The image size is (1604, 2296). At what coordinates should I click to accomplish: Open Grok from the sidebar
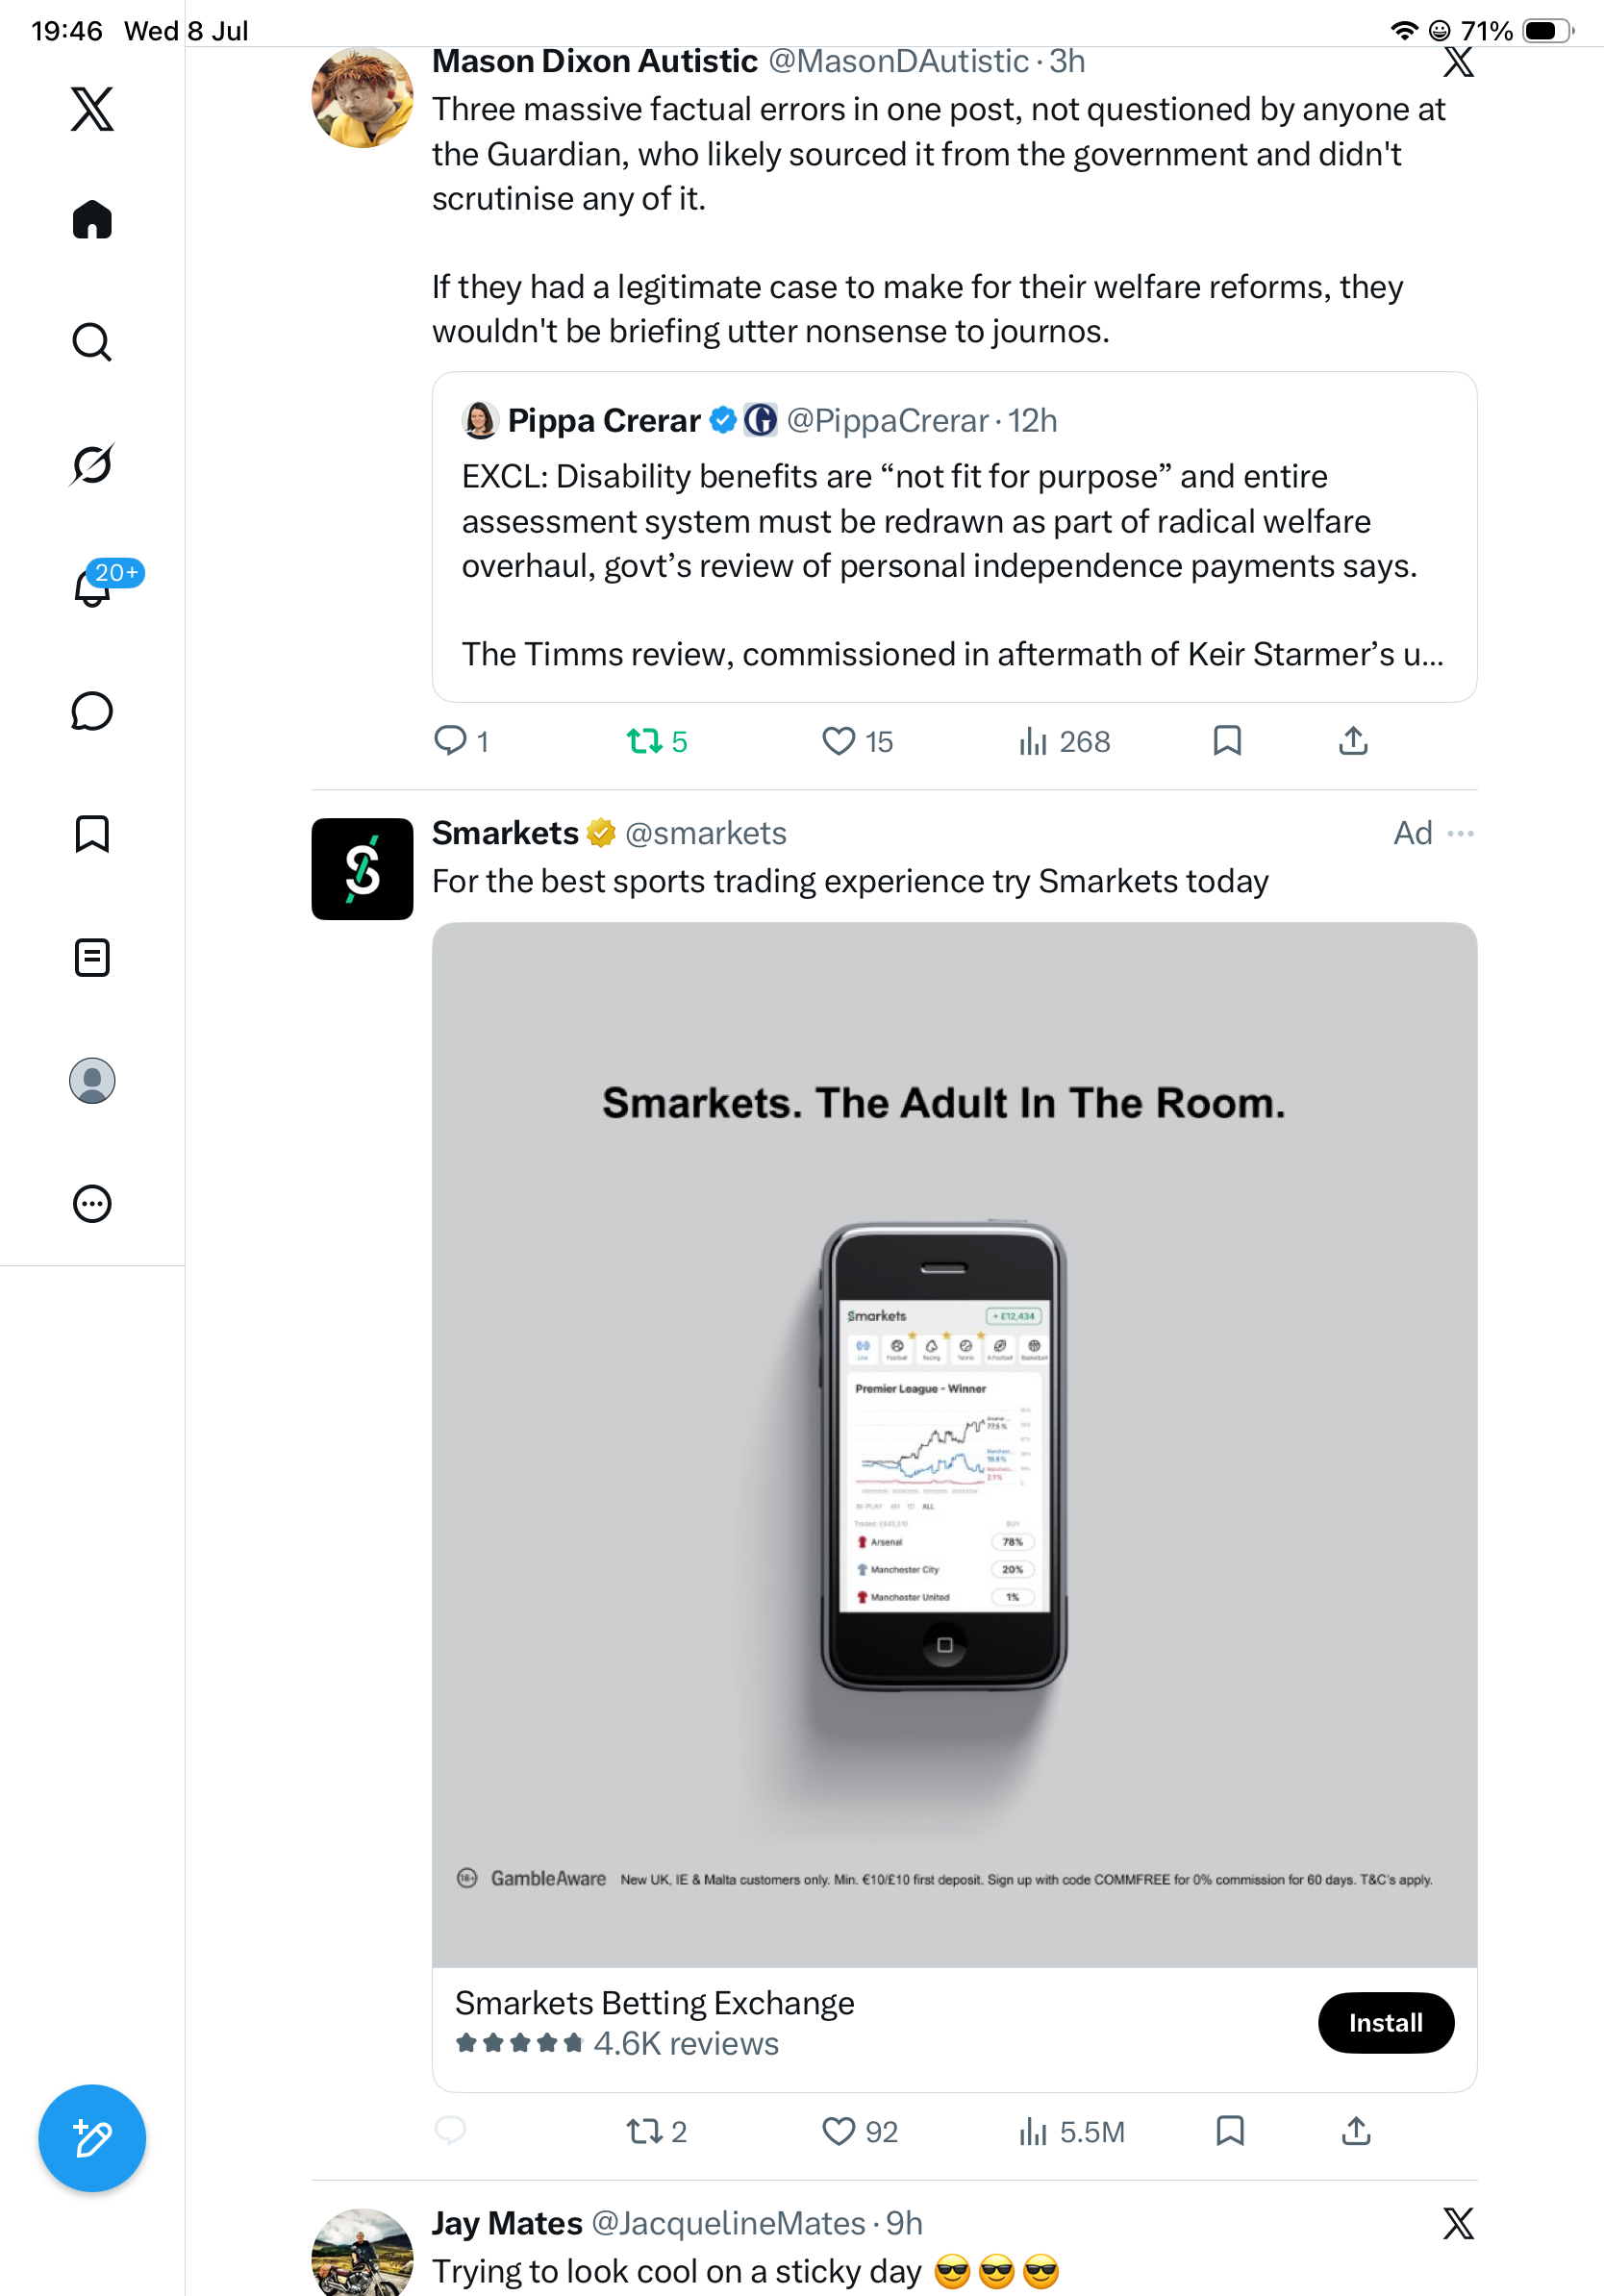[92, 464]
